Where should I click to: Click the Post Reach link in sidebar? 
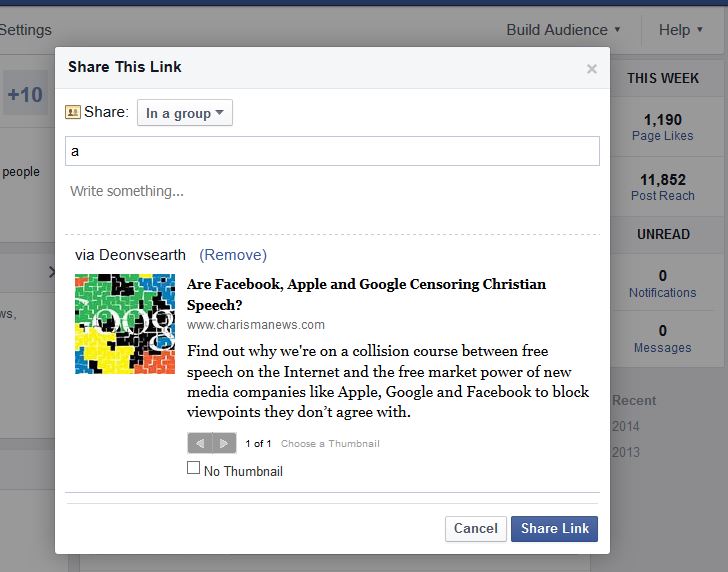point(663,196)
